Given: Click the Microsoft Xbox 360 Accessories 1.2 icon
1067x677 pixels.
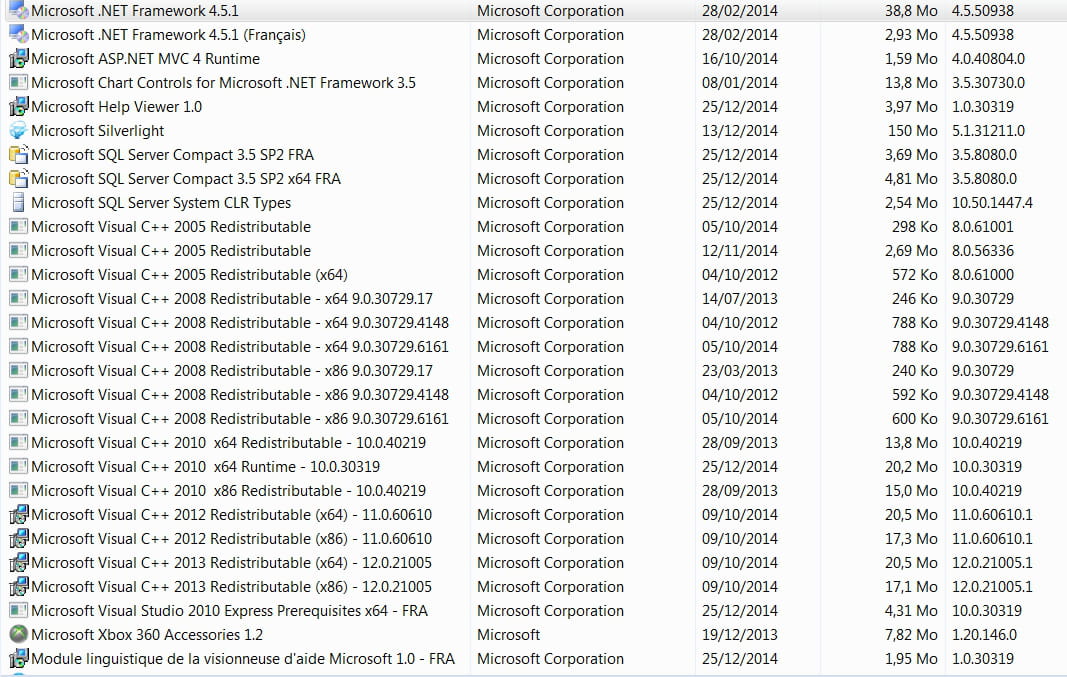Looking at the screenshot, I should tap(18, 634).
